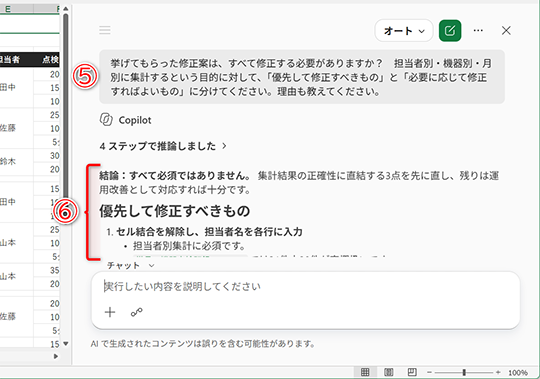Click the zoom out minus button

[x=429, y=372]
